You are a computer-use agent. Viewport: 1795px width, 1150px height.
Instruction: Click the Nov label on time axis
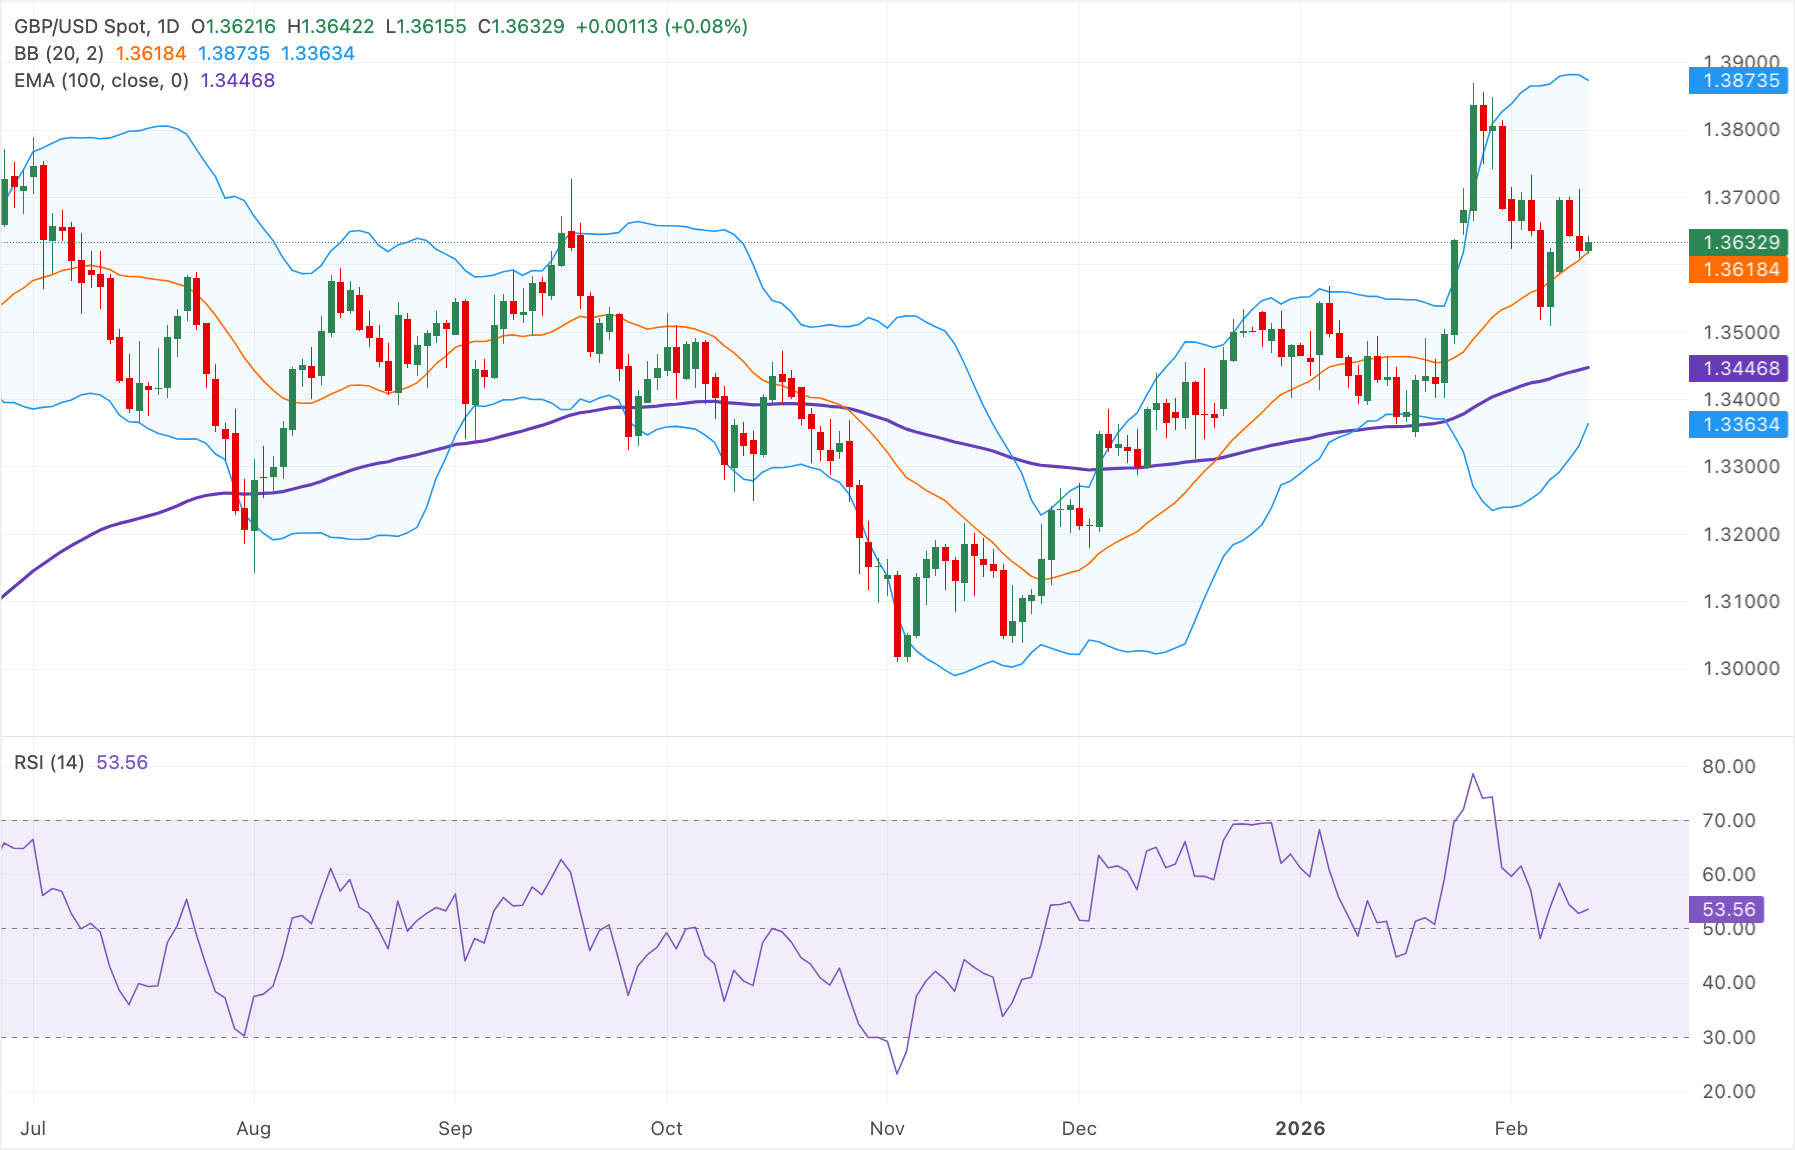pos(886,1129)
